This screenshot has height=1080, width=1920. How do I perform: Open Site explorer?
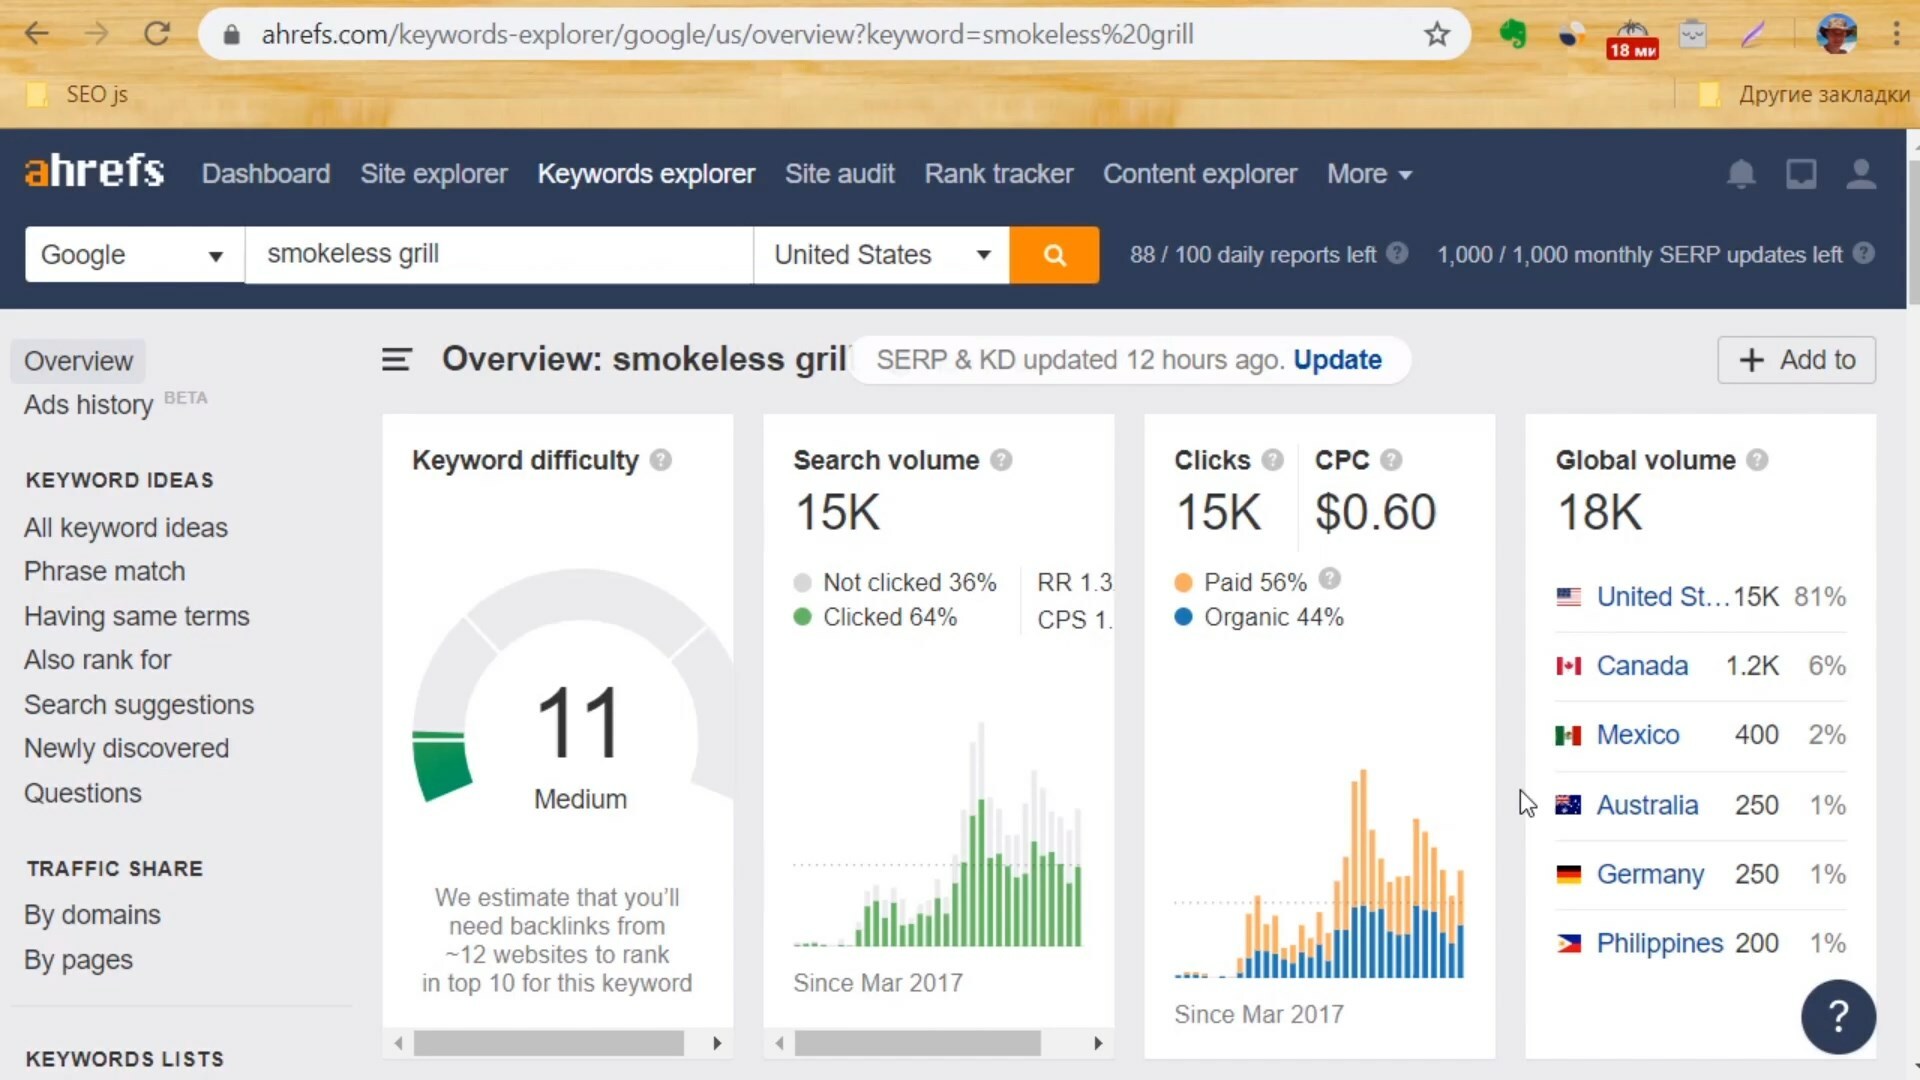(x=434, y=174)
